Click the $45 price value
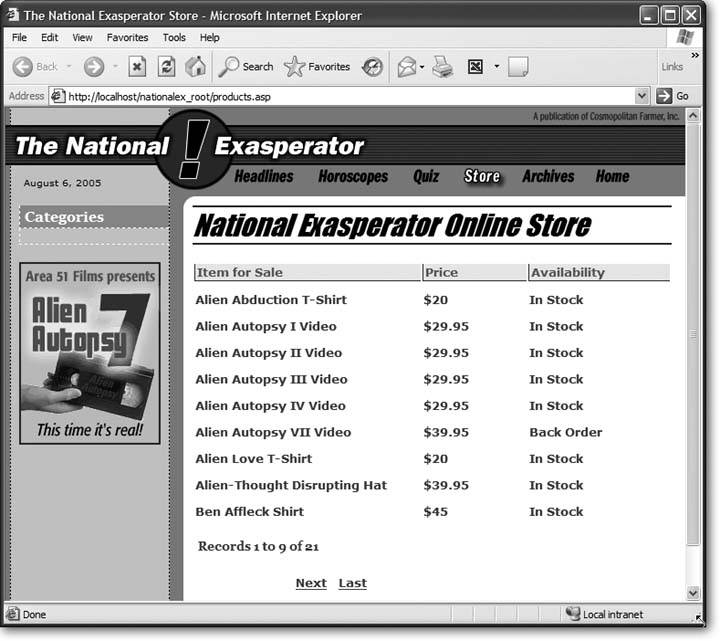The width and height of the screenshot is (720, 641). [435, 512]
